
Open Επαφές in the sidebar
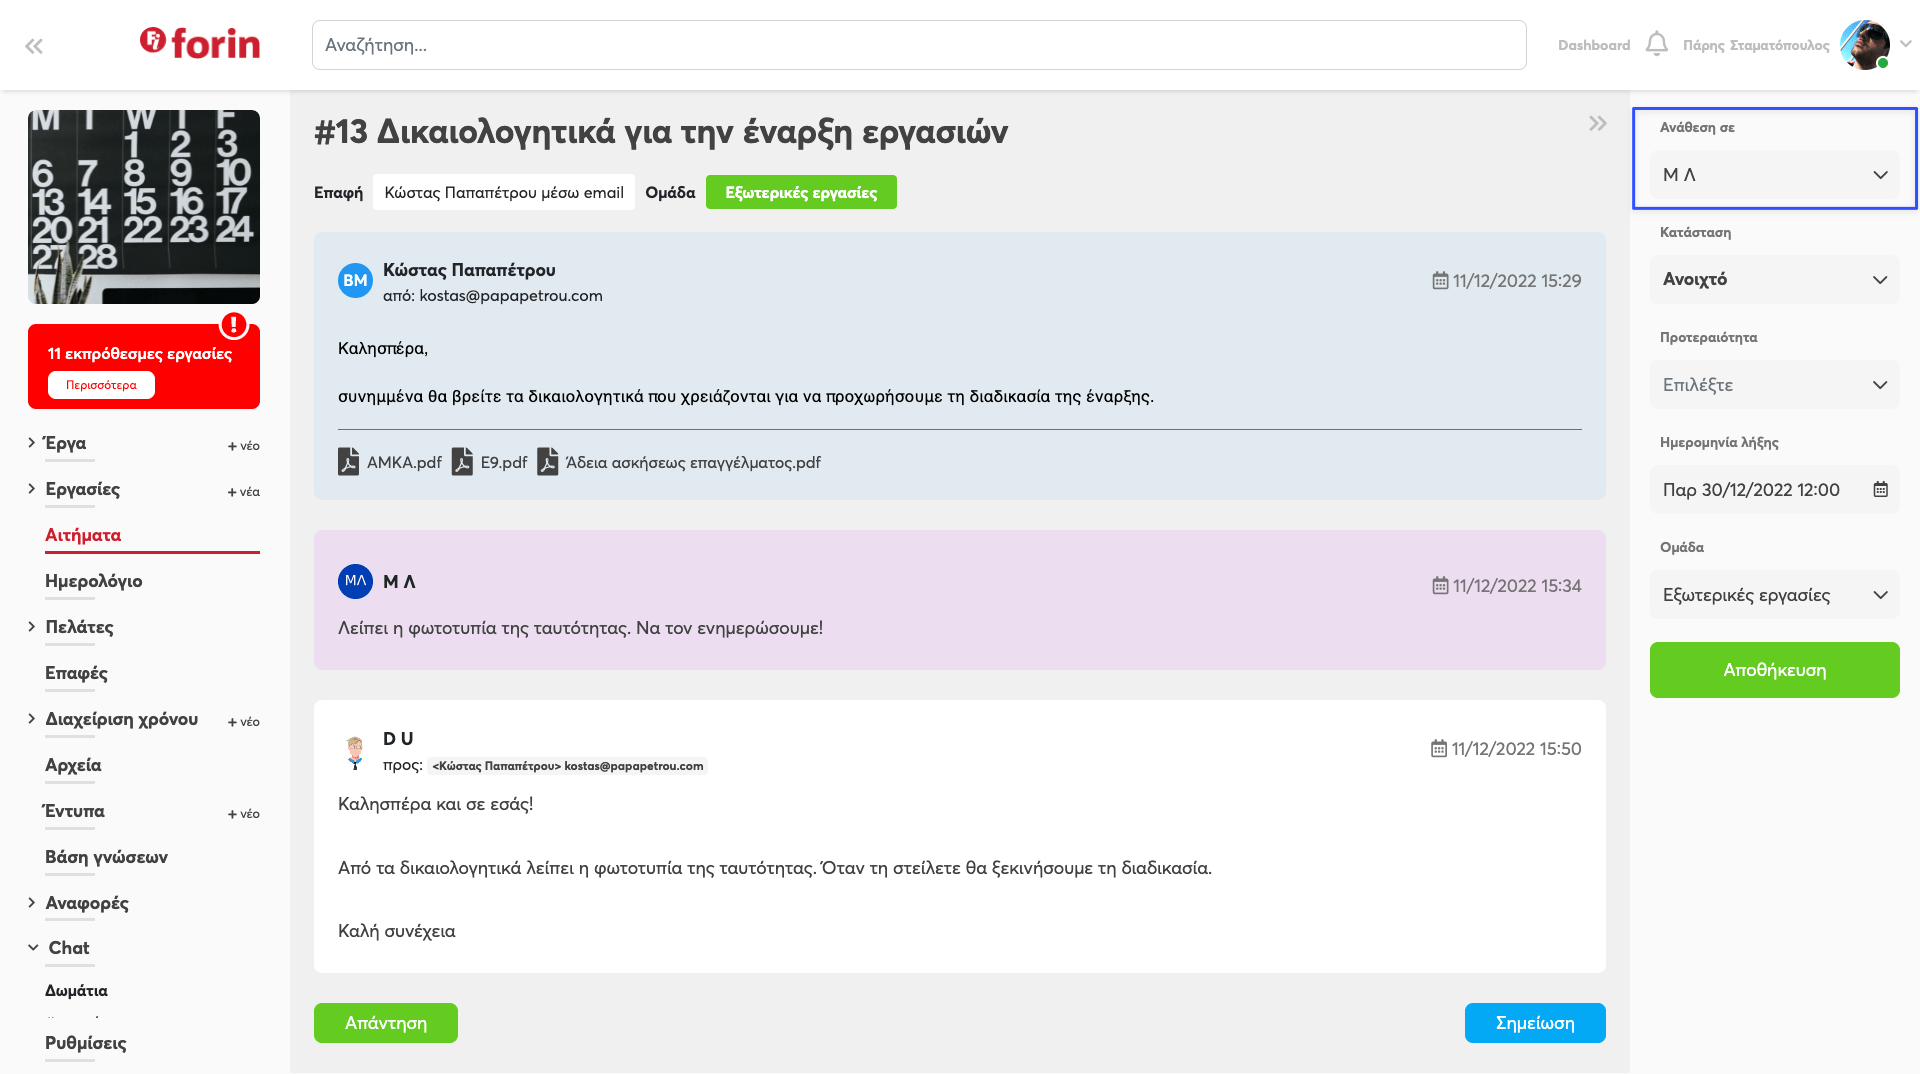point(76,673)
